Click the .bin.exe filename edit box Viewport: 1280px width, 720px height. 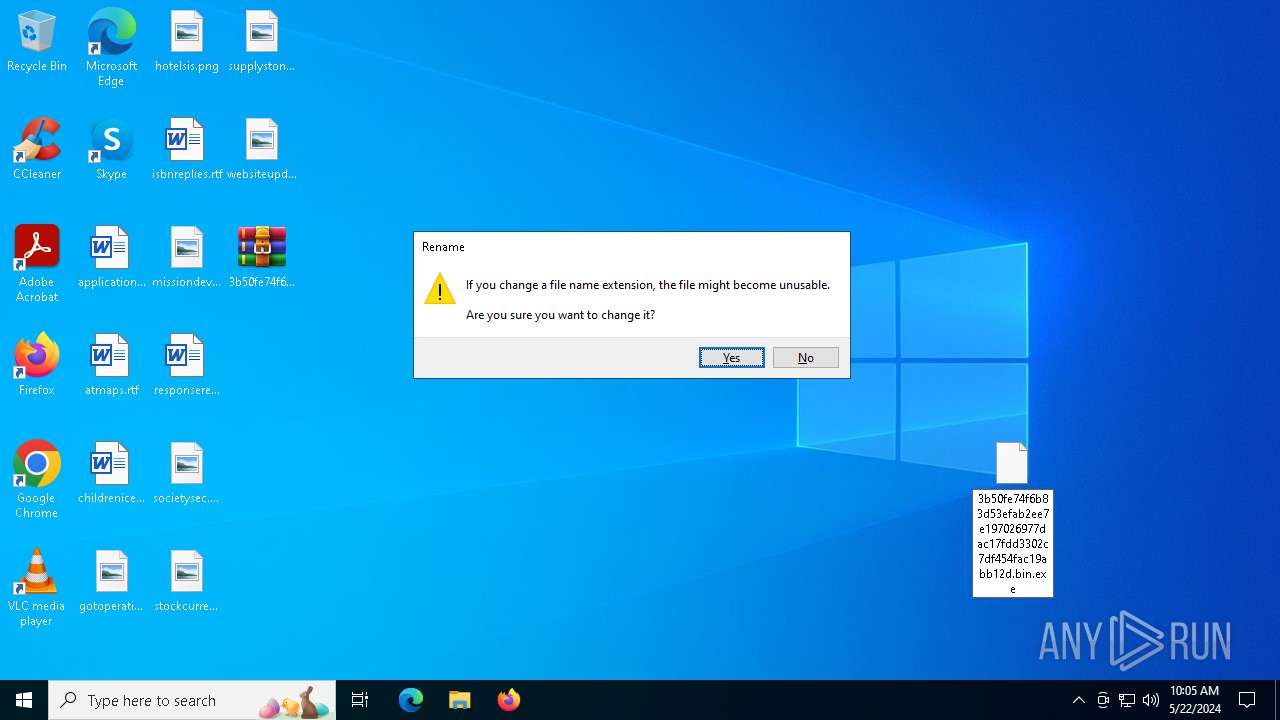(1013, 543)
